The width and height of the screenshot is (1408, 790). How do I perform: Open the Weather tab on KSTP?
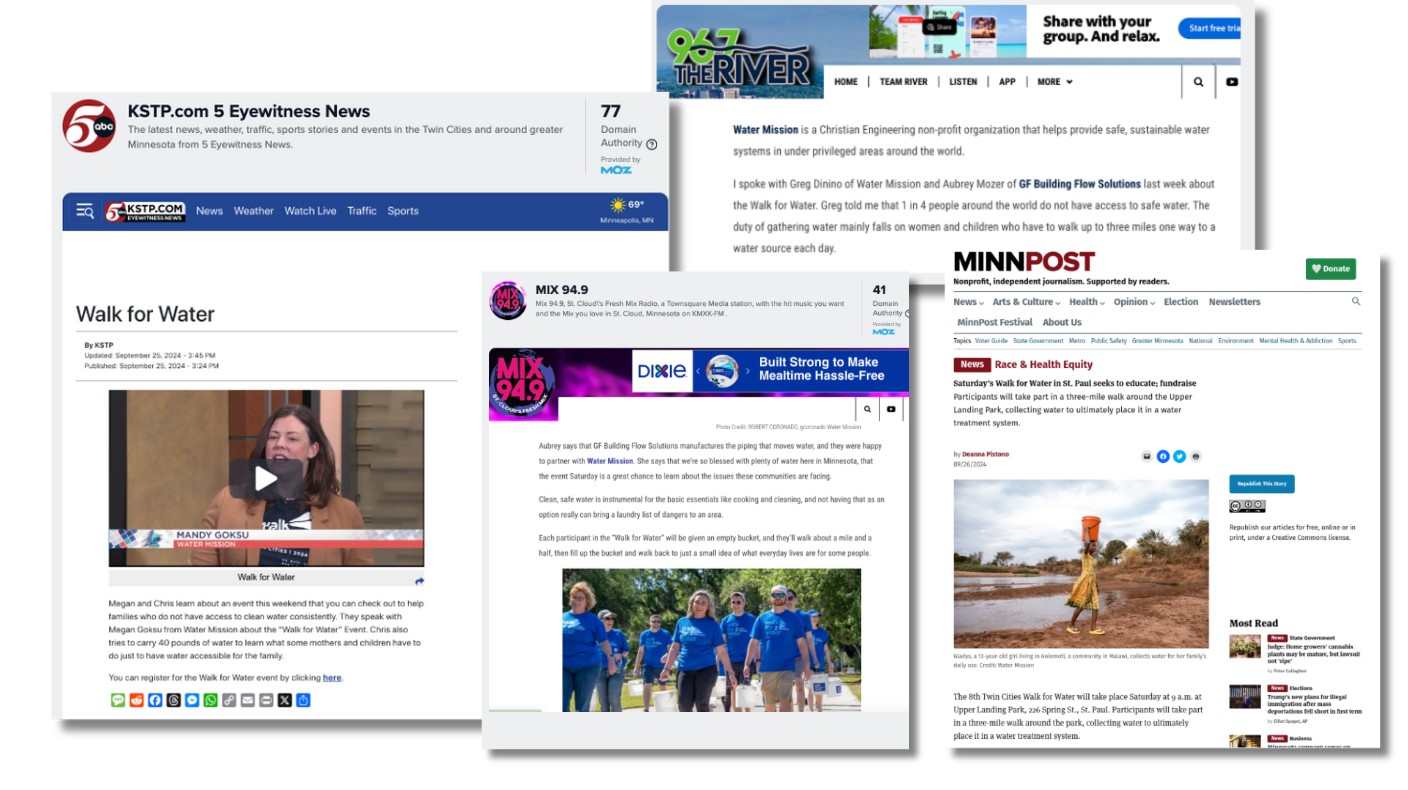coord(253,211)
